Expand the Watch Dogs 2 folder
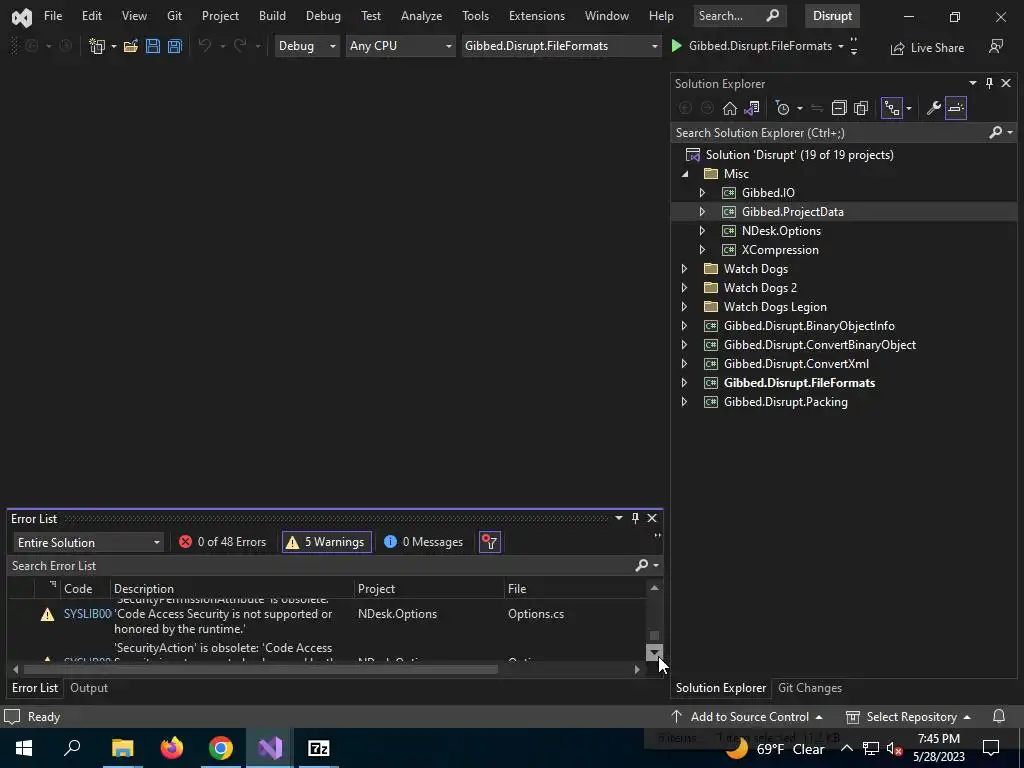The image size is (1024, 768). (x=684, y=287)
